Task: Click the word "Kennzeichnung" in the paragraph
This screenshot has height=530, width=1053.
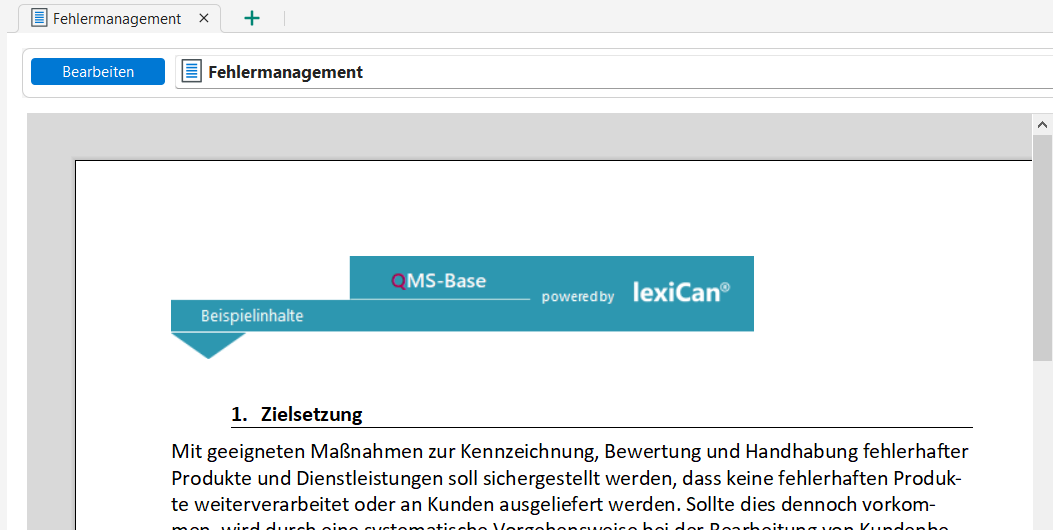Action: click(538, 452)
